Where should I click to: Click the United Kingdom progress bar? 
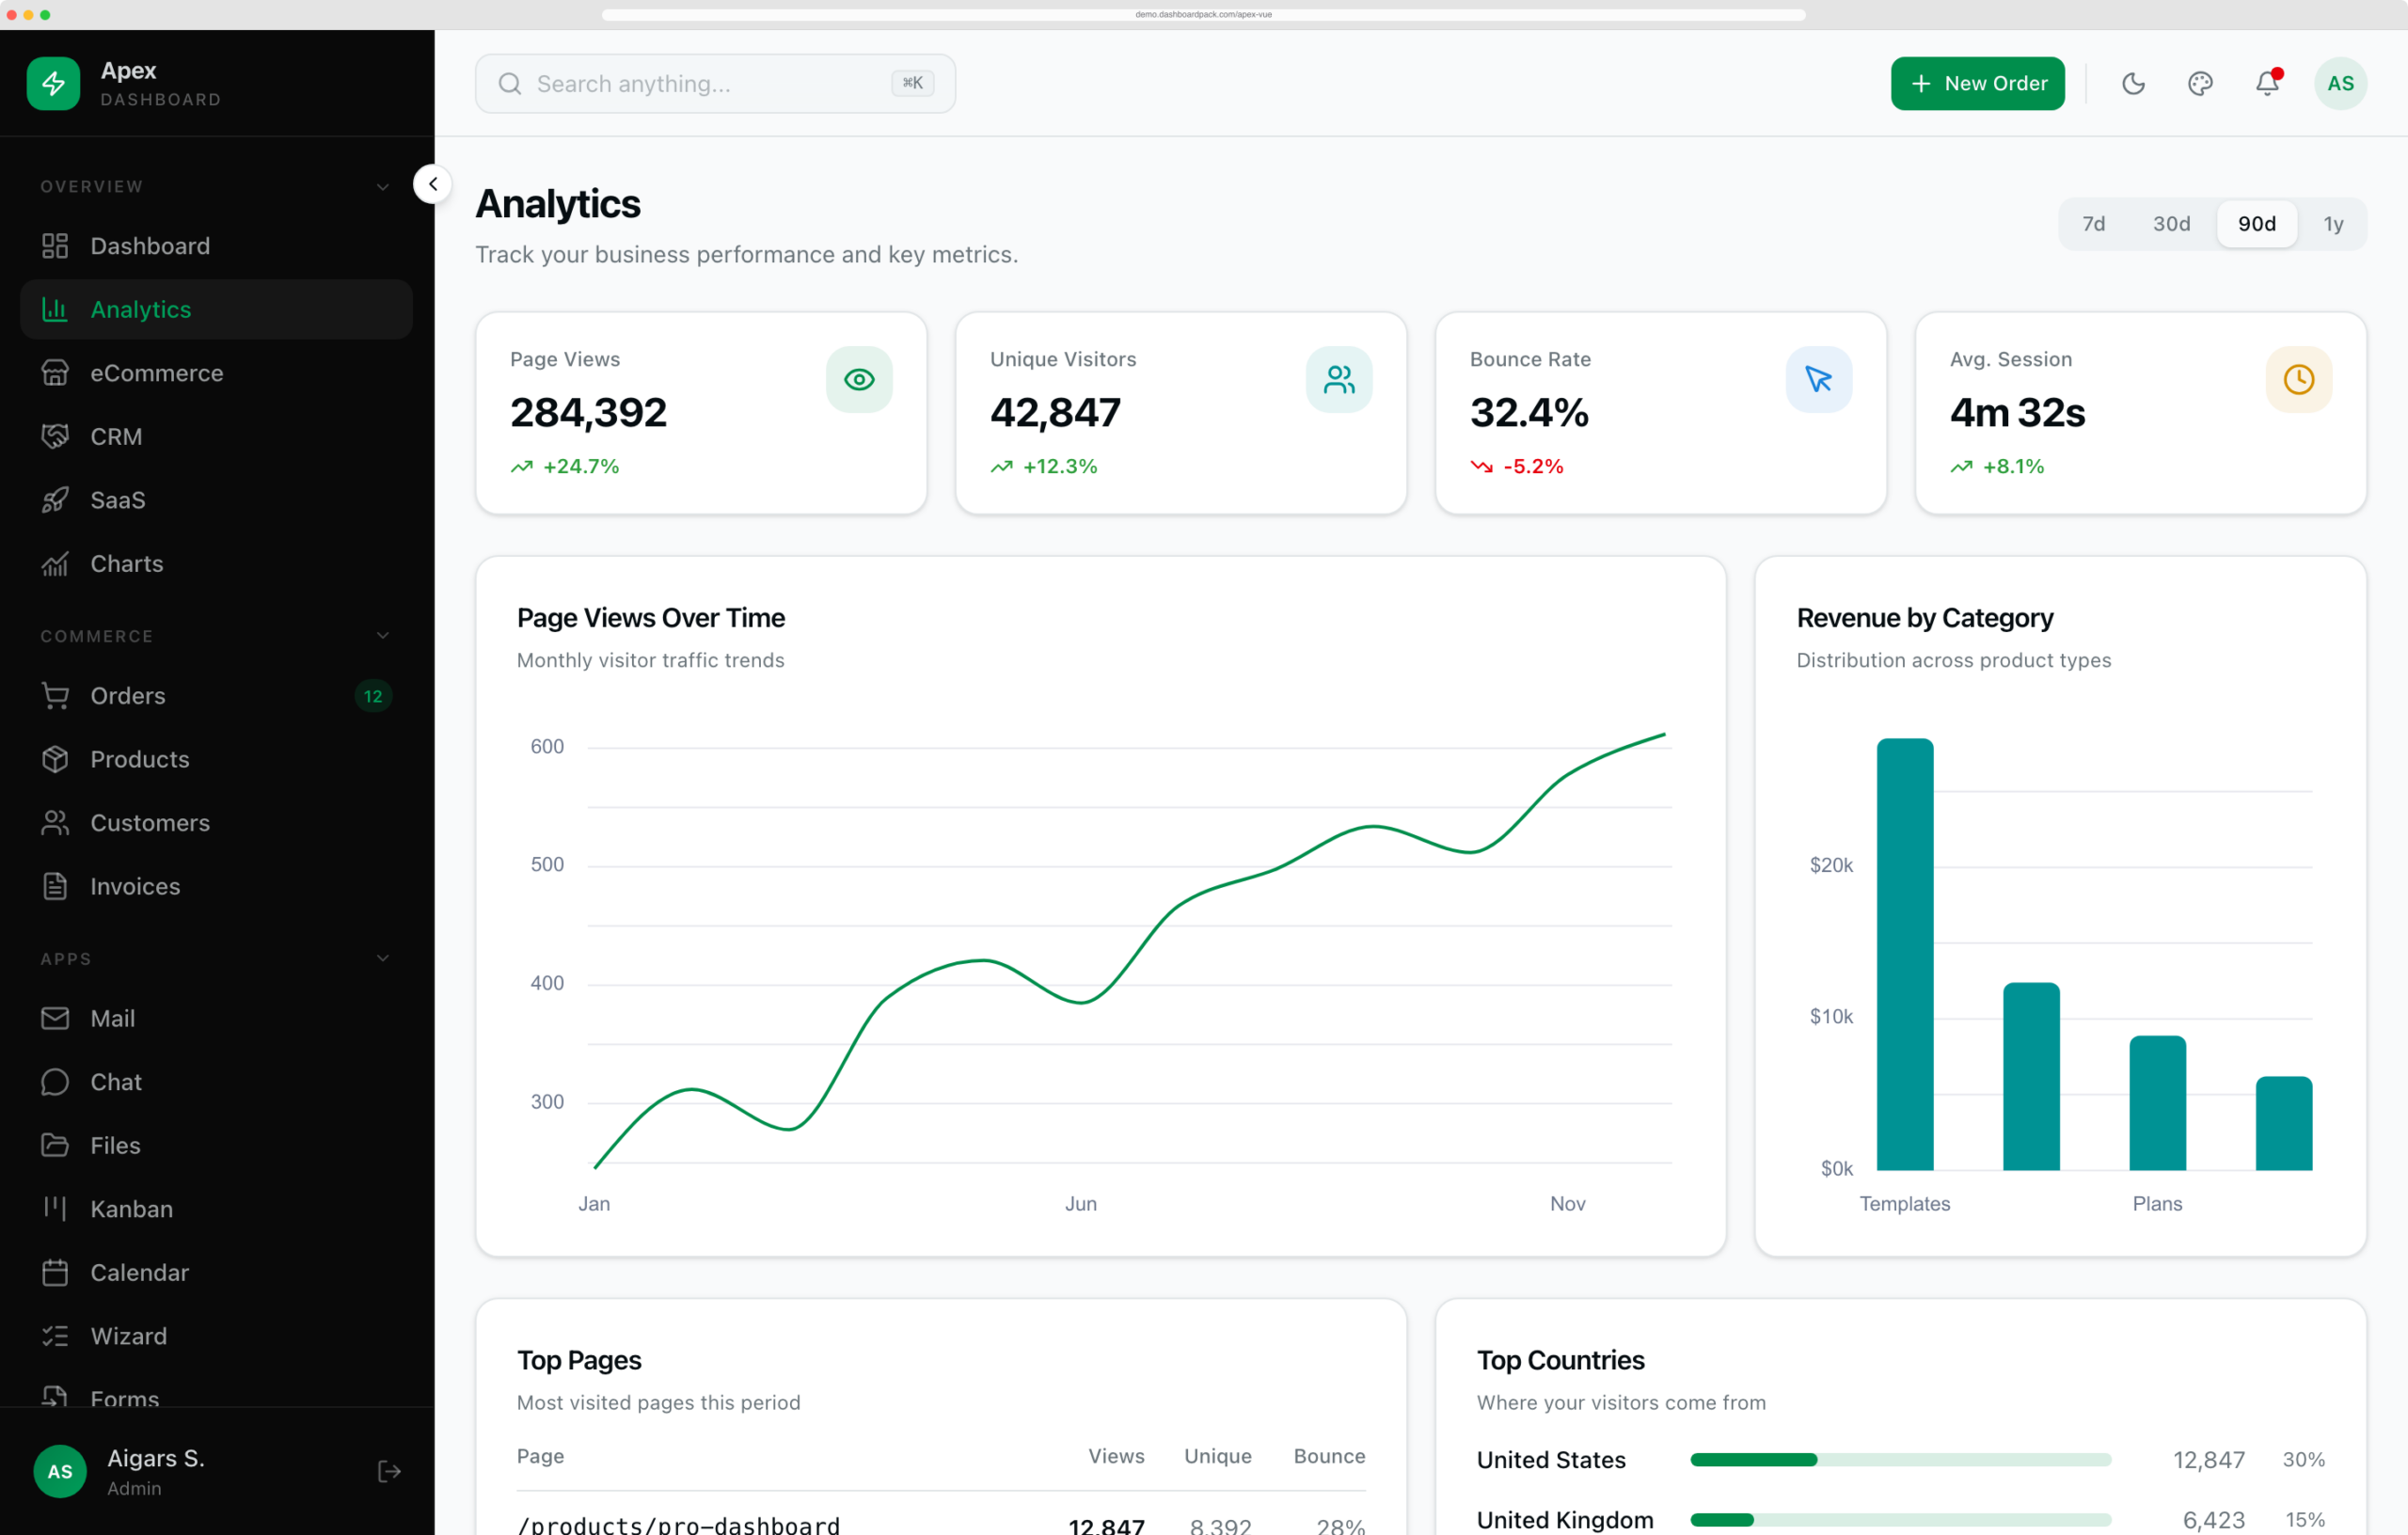pyautogui.click(x=1900, y=1520)
